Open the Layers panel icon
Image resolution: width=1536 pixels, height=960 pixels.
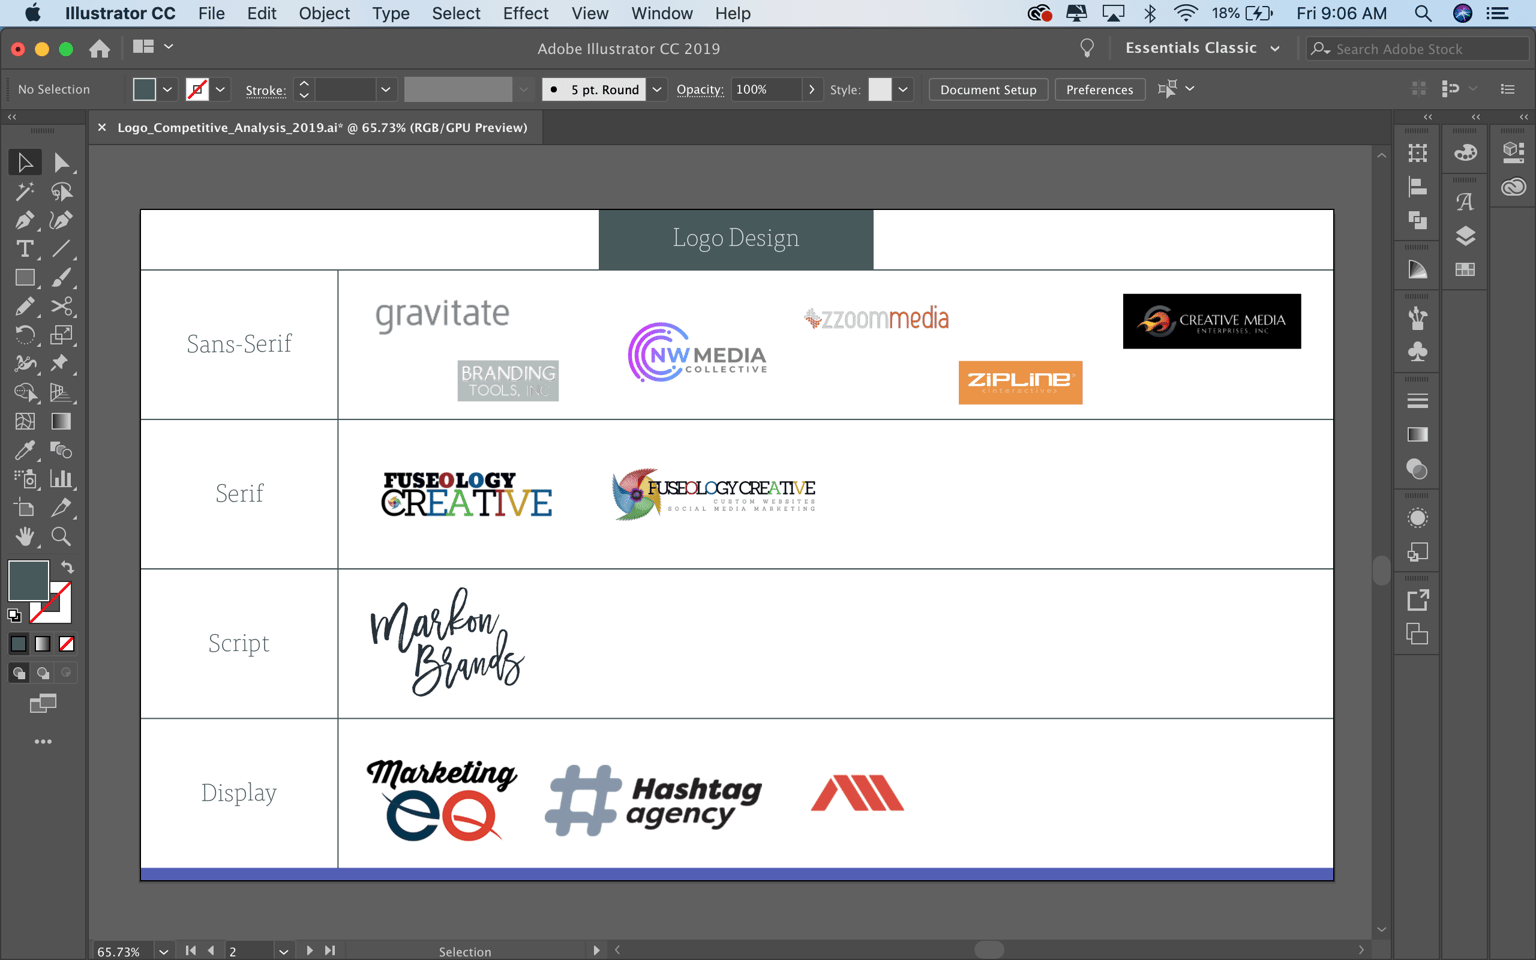pyautogui.click(x=1465, y=236)
